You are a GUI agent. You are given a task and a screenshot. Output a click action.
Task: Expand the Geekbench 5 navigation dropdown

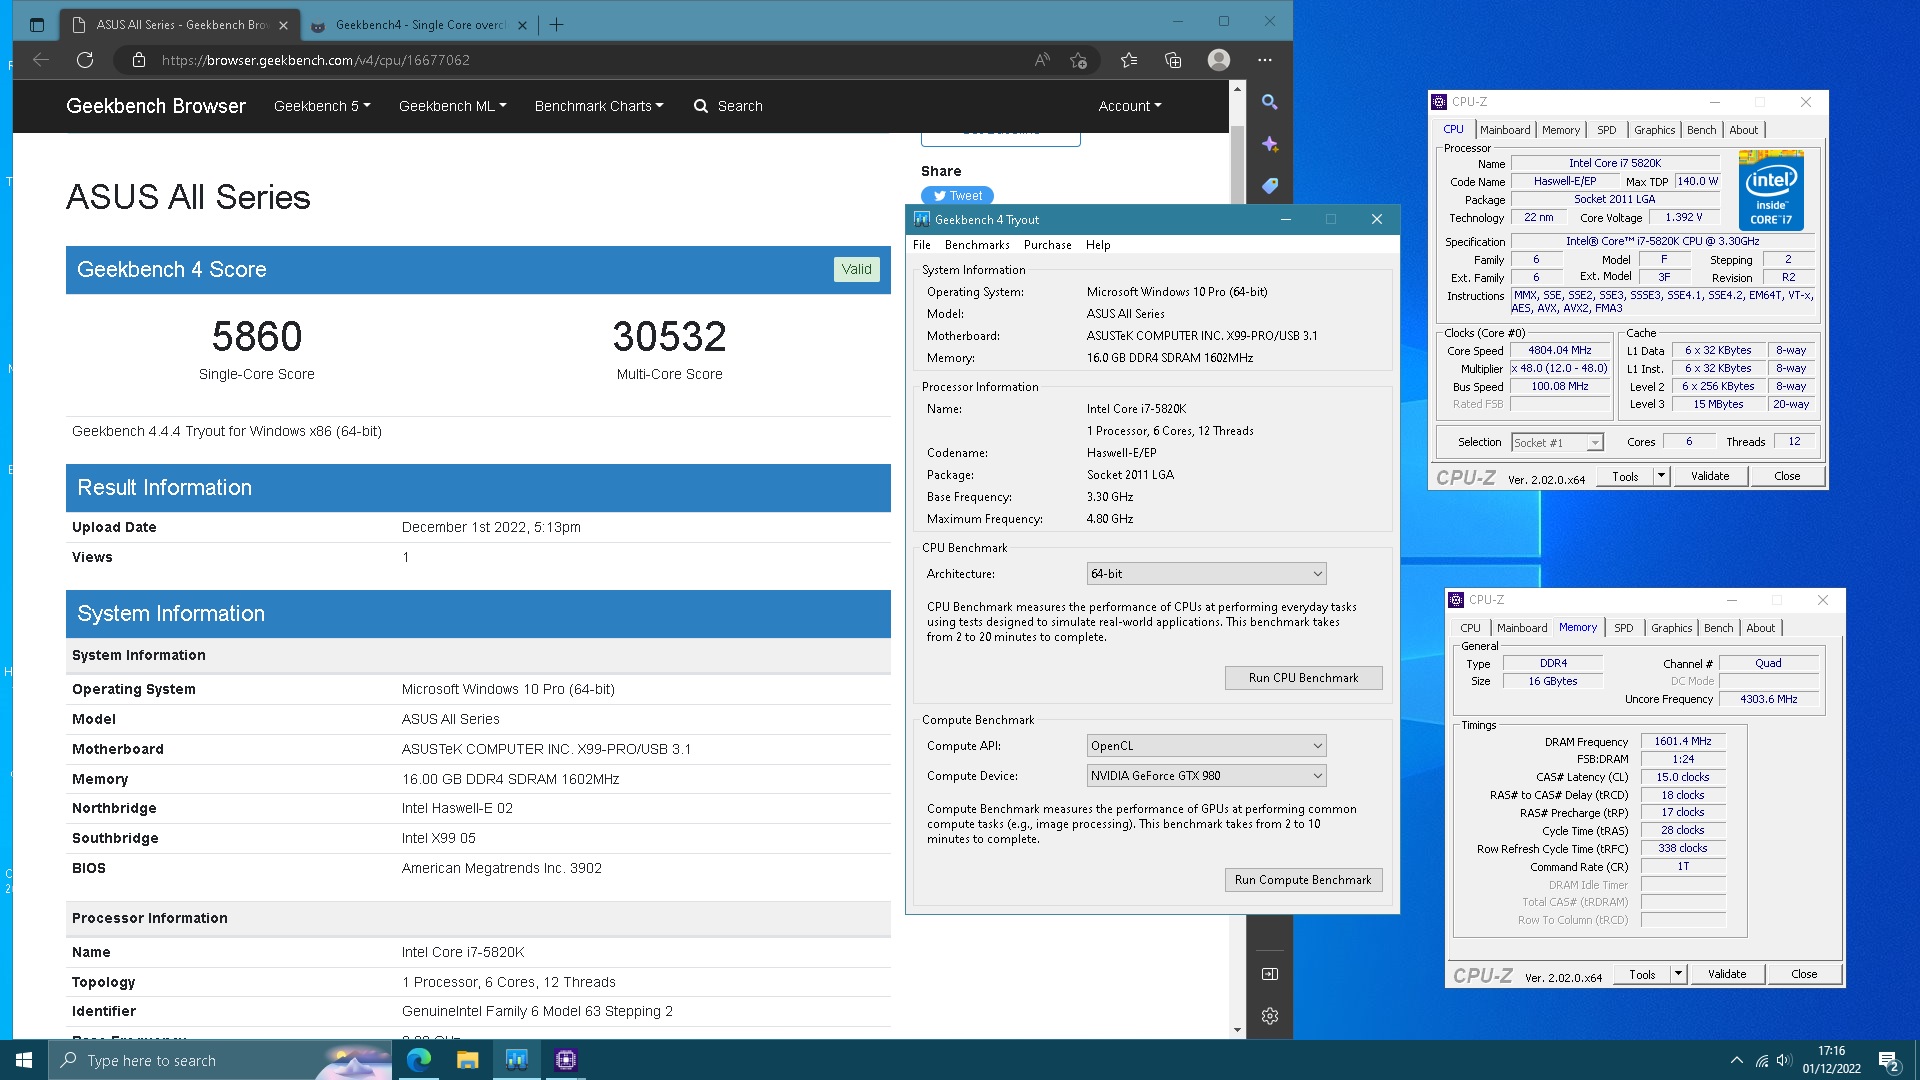322,106
